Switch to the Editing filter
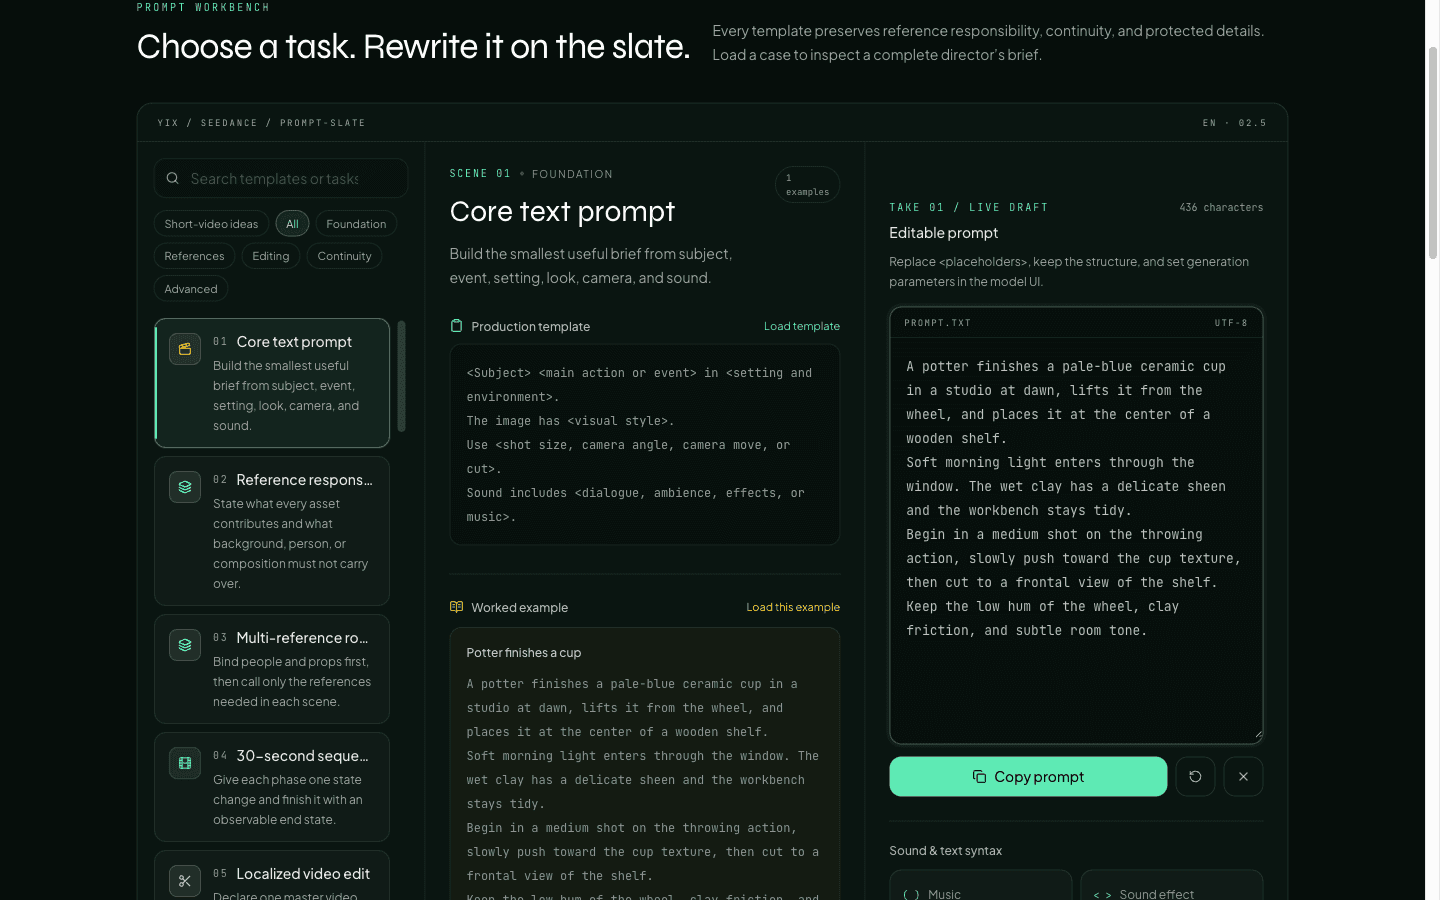 [270, 256]
